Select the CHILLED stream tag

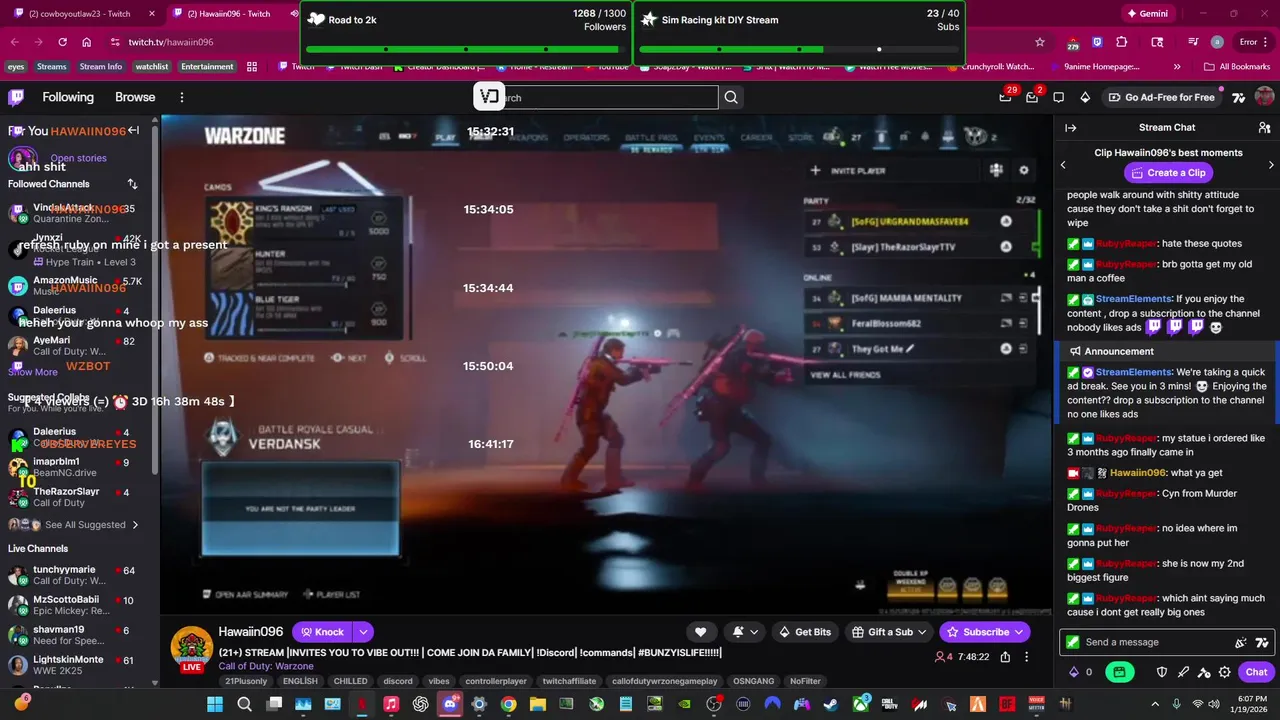350,681
